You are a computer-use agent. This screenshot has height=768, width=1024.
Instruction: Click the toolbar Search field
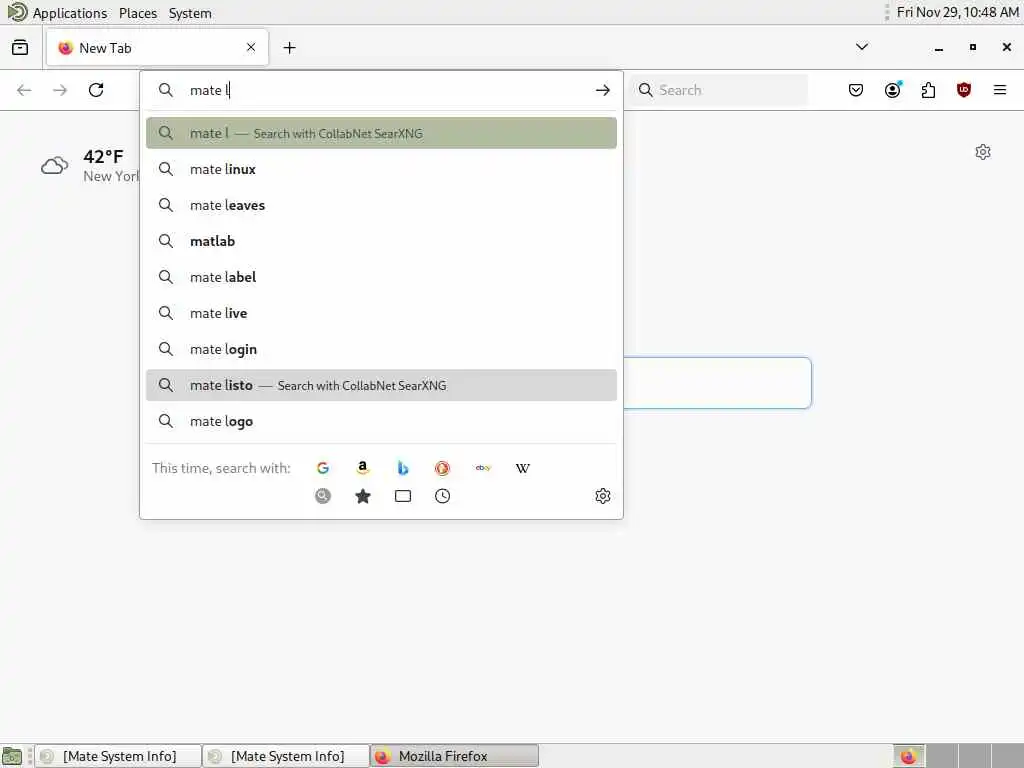click(x=719, y=90)
